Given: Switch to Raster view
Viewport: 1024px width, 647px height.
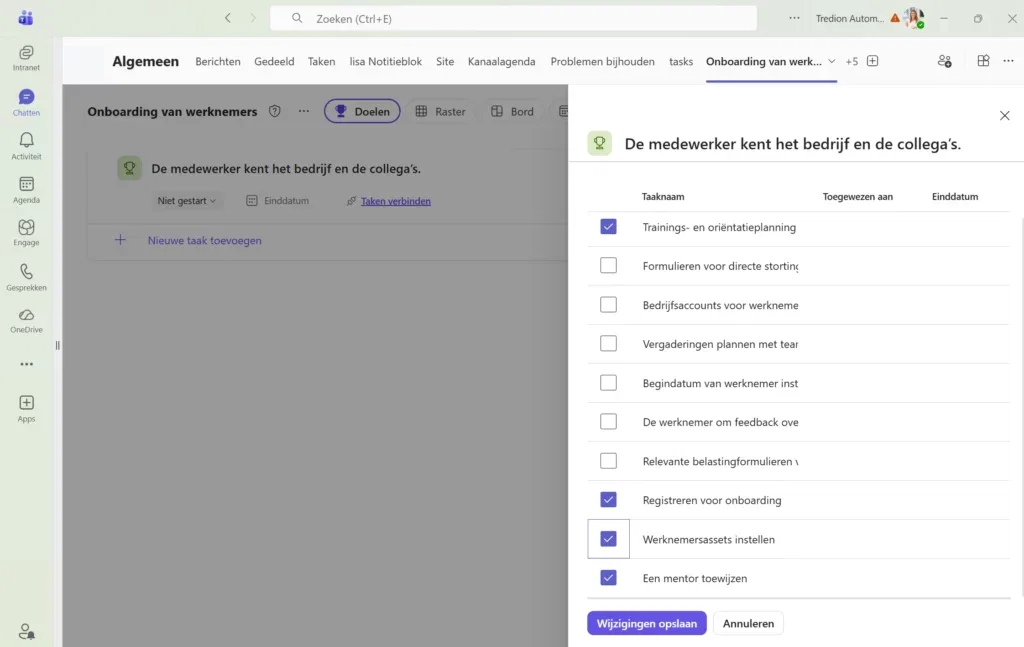Looking at the screenshot, I should (x=441, y=111).
